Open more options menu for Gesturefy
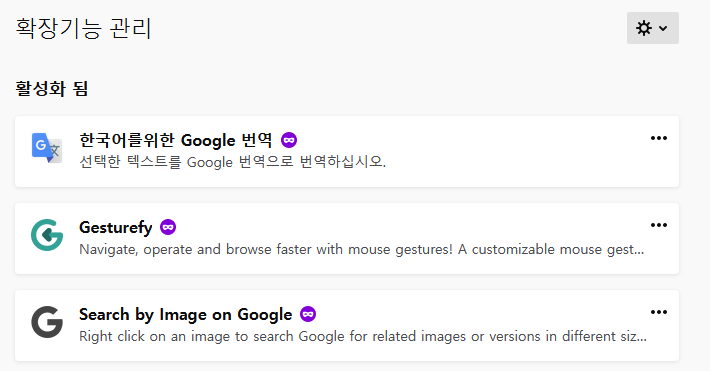The height and width of the screenshot is (371, 710). click(659, 225)
